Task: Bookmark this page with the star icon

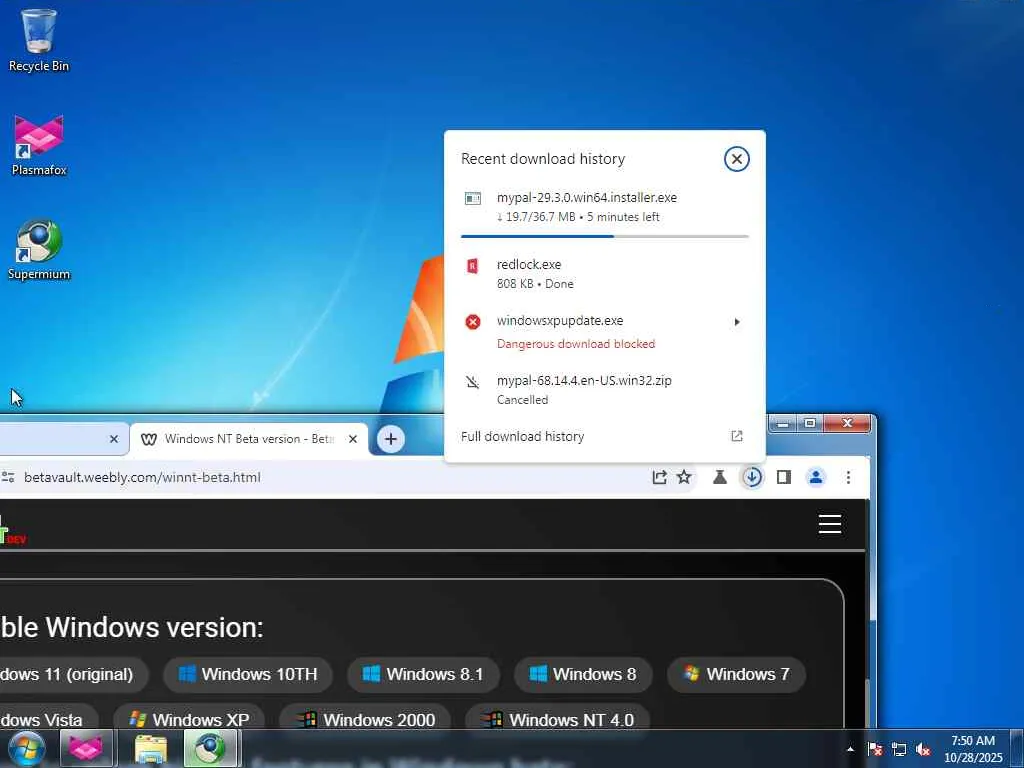Action: [x=684, y=477]
